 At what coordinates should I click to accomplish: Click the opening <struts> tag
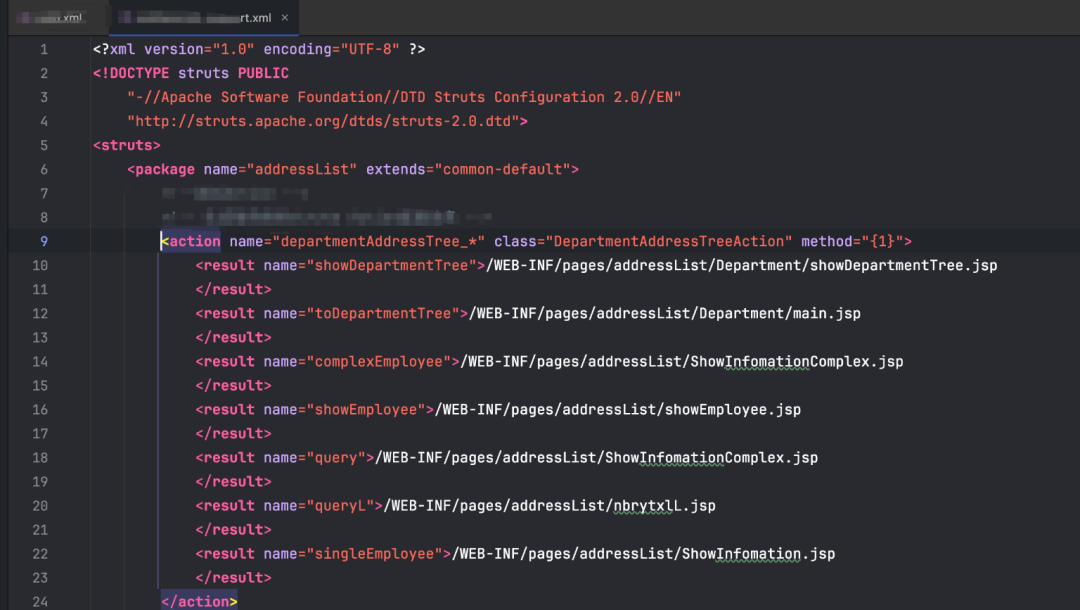[x=127, y=146]
